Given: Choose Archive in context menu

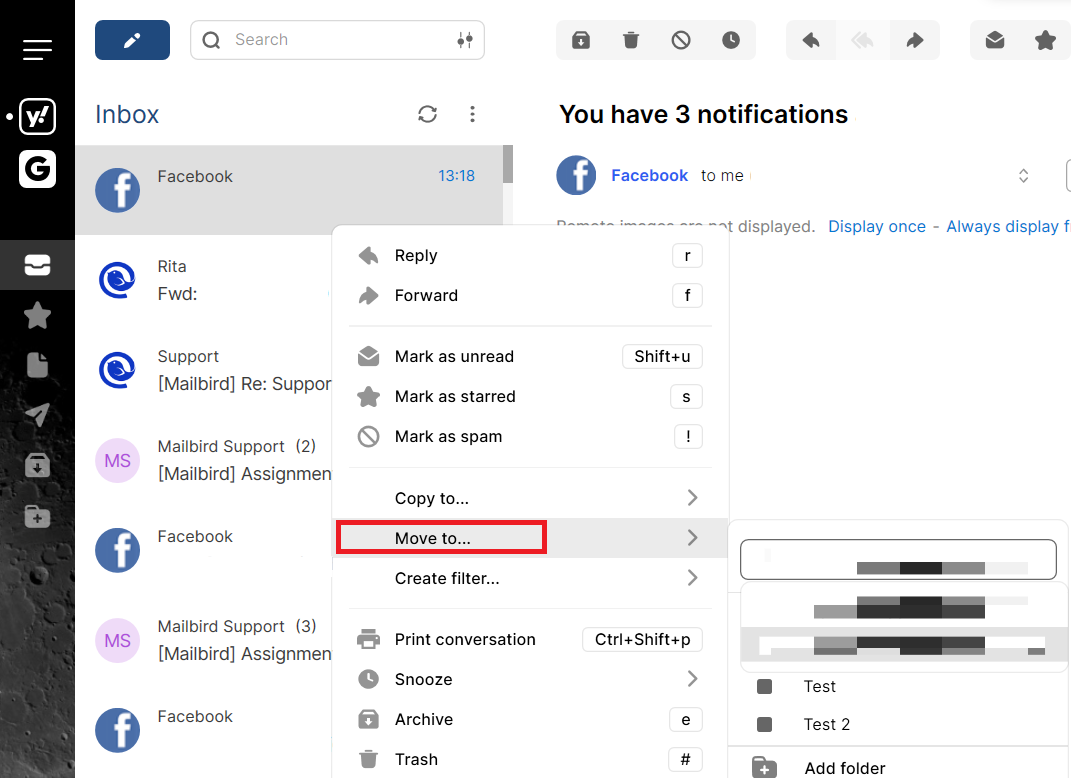Looking at the screenshot, I should click(x=530, y=719).
